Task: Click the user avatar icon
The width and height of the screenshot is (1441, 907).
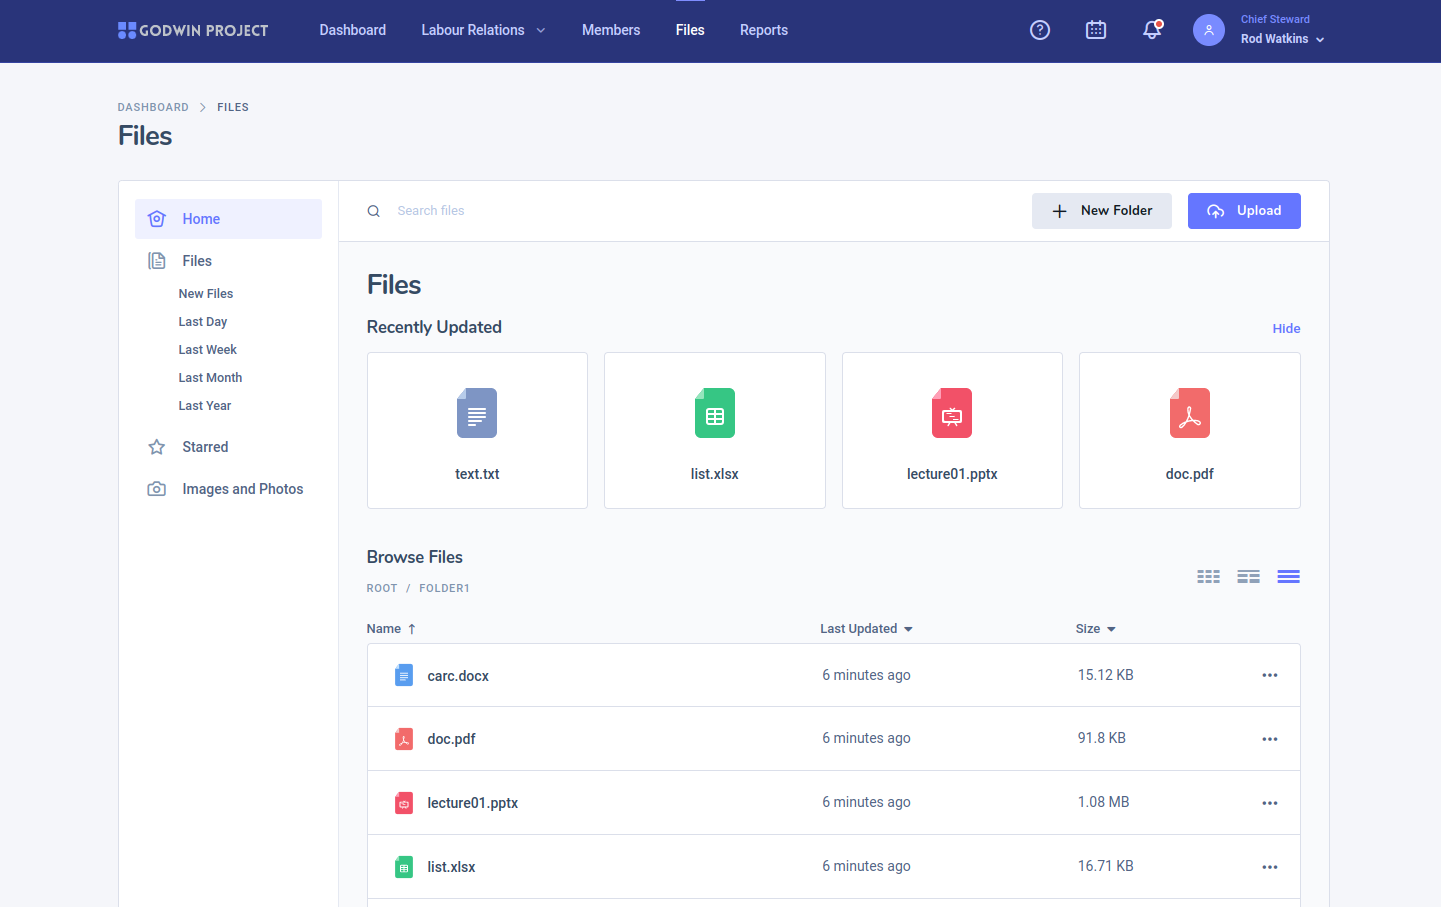Action: (1208, 30)
